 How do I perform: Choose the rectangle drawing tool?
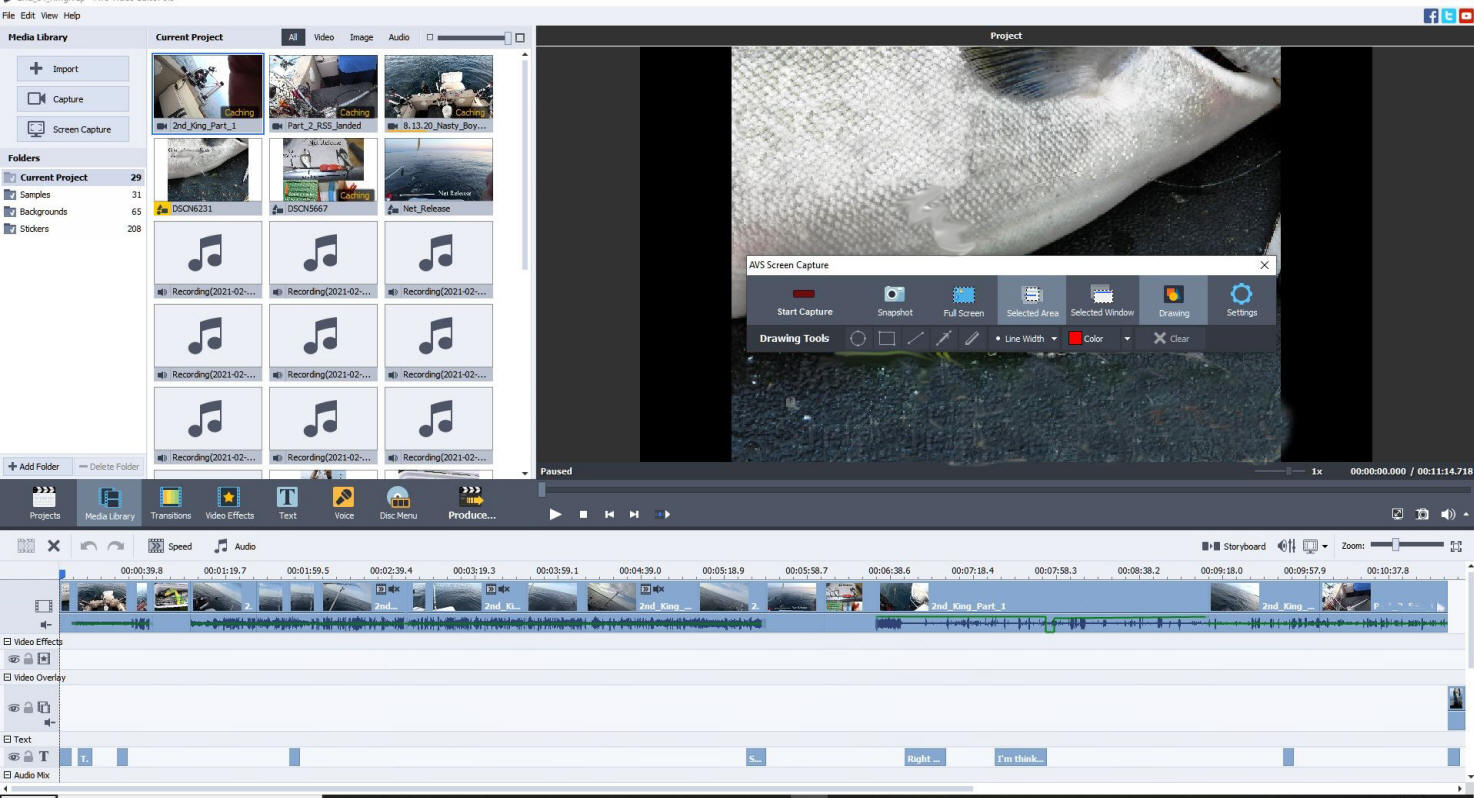[x=886, y=339]
